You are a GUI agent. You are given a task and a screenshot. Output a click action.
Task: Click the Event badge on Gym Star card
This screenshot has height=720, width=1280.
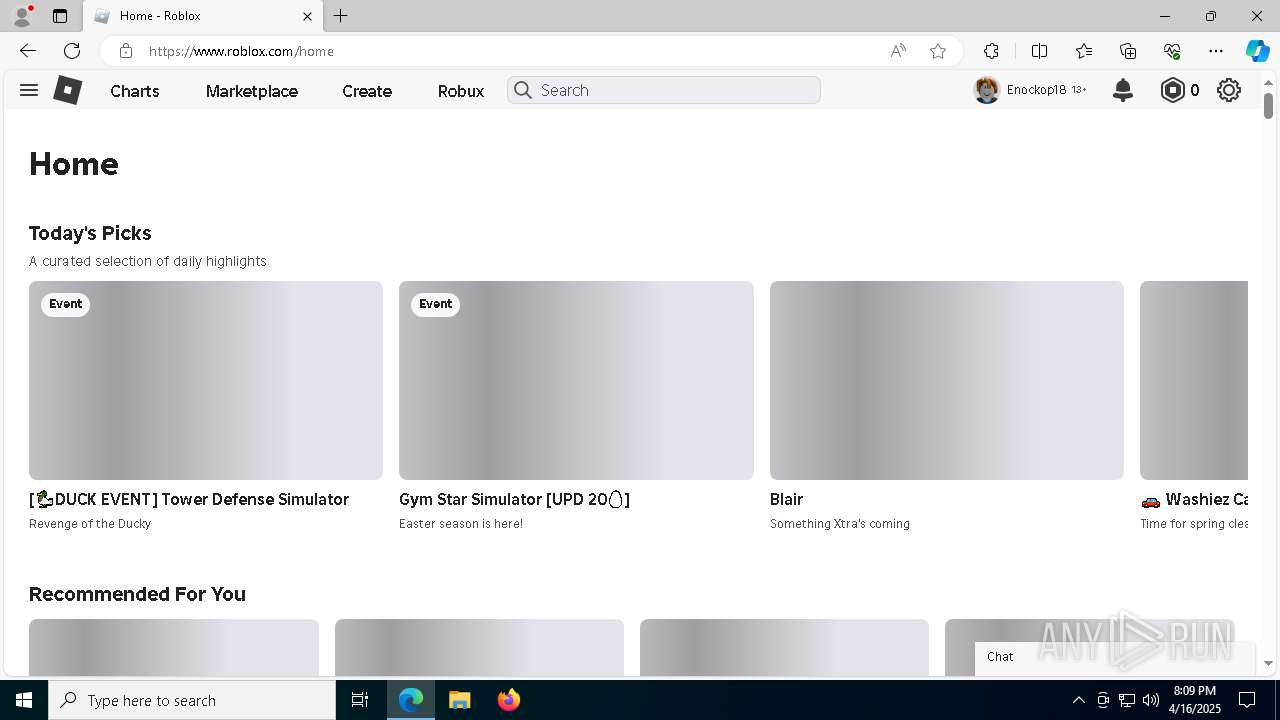[435, 304]
